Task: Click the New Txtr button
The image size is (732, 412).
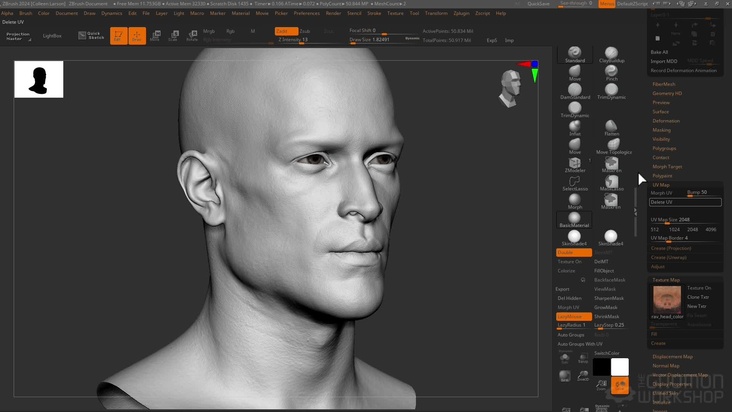Action: pyautogui.click(x=697, y=306)
